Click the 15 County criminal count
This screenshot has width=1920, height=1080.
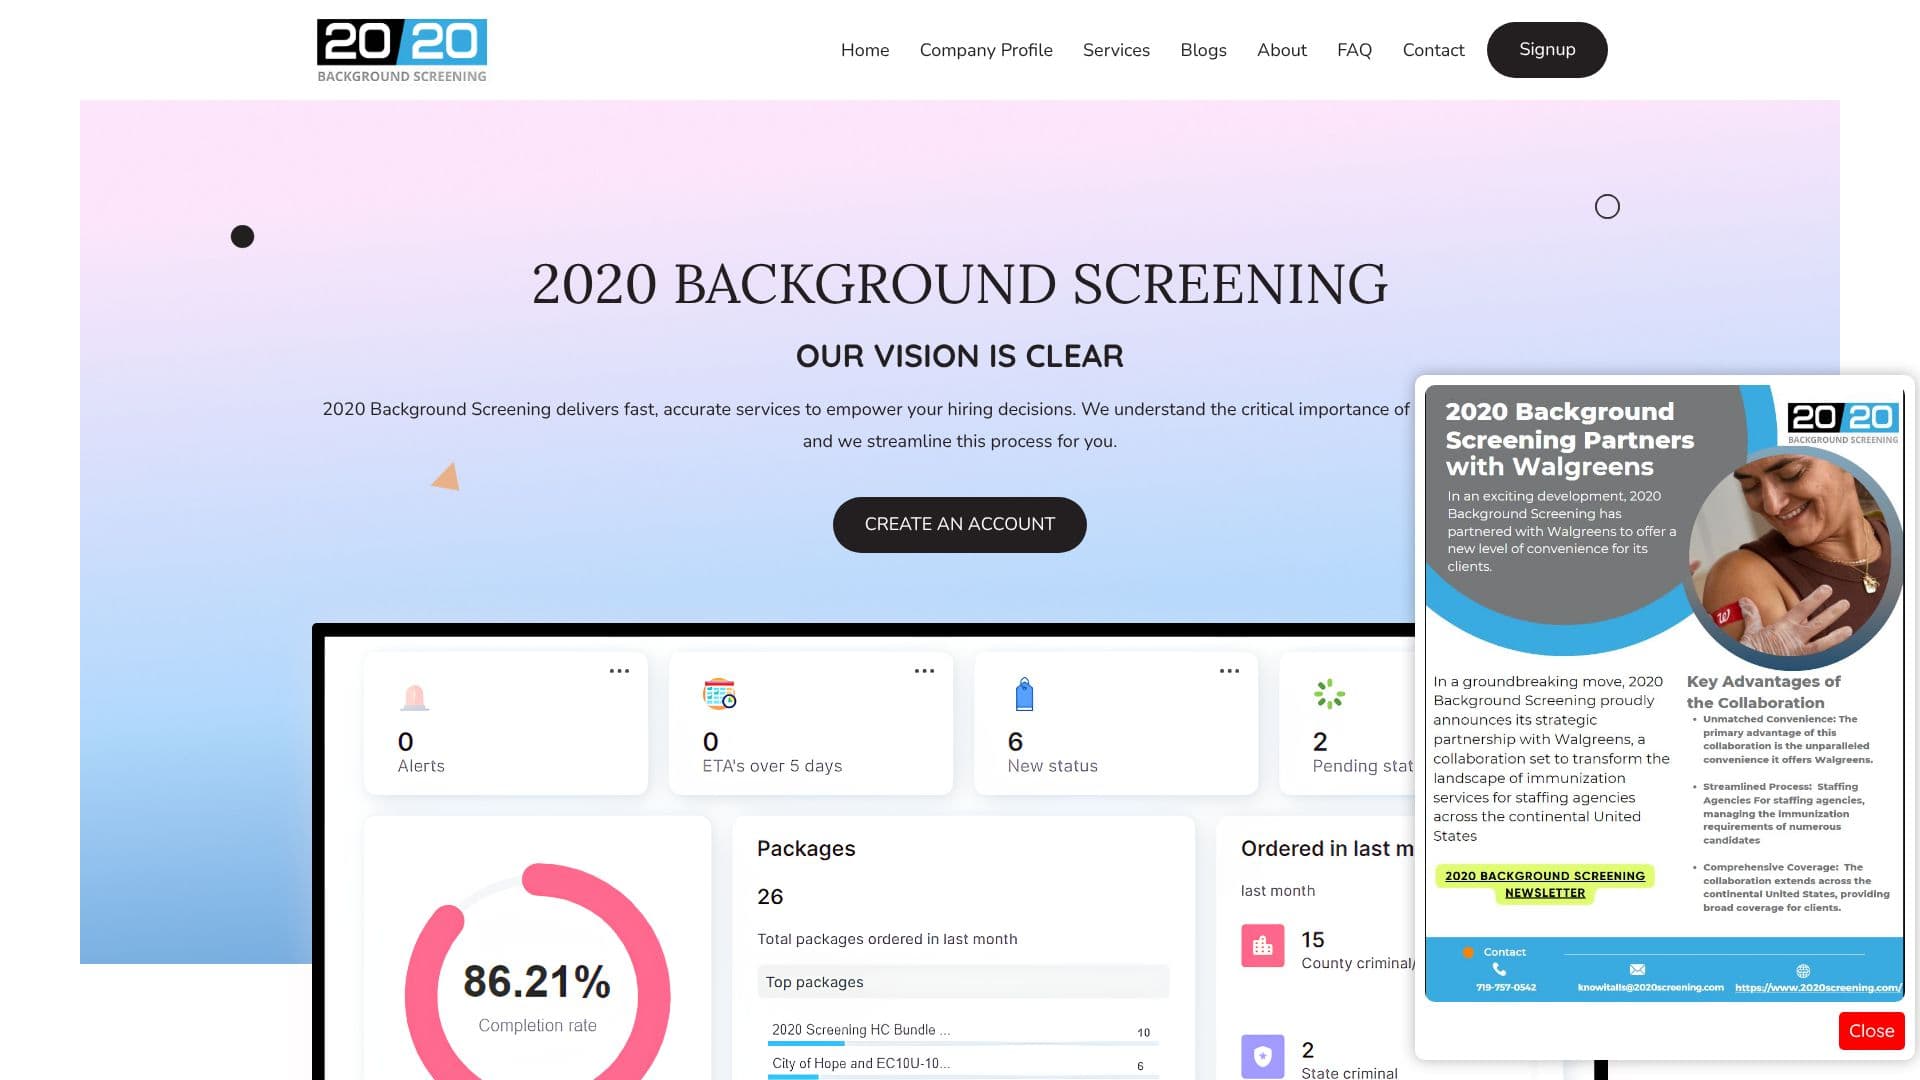click(x=1312, y=940)
